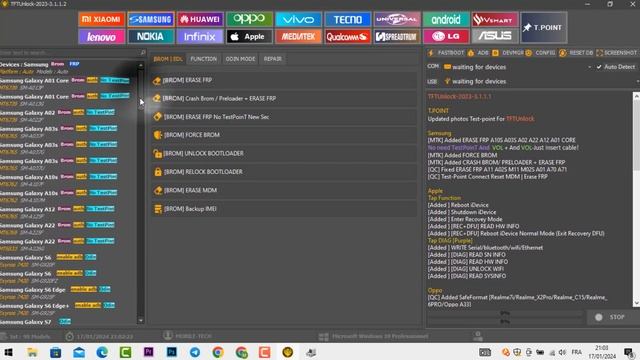Select Samsung Galaxy A02 in list

tap(68, 116)
